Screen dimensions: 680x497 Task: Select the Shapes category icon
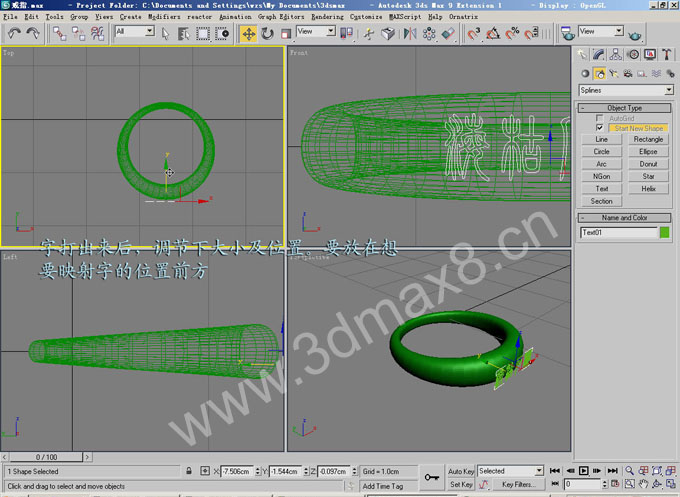[599, 74]
